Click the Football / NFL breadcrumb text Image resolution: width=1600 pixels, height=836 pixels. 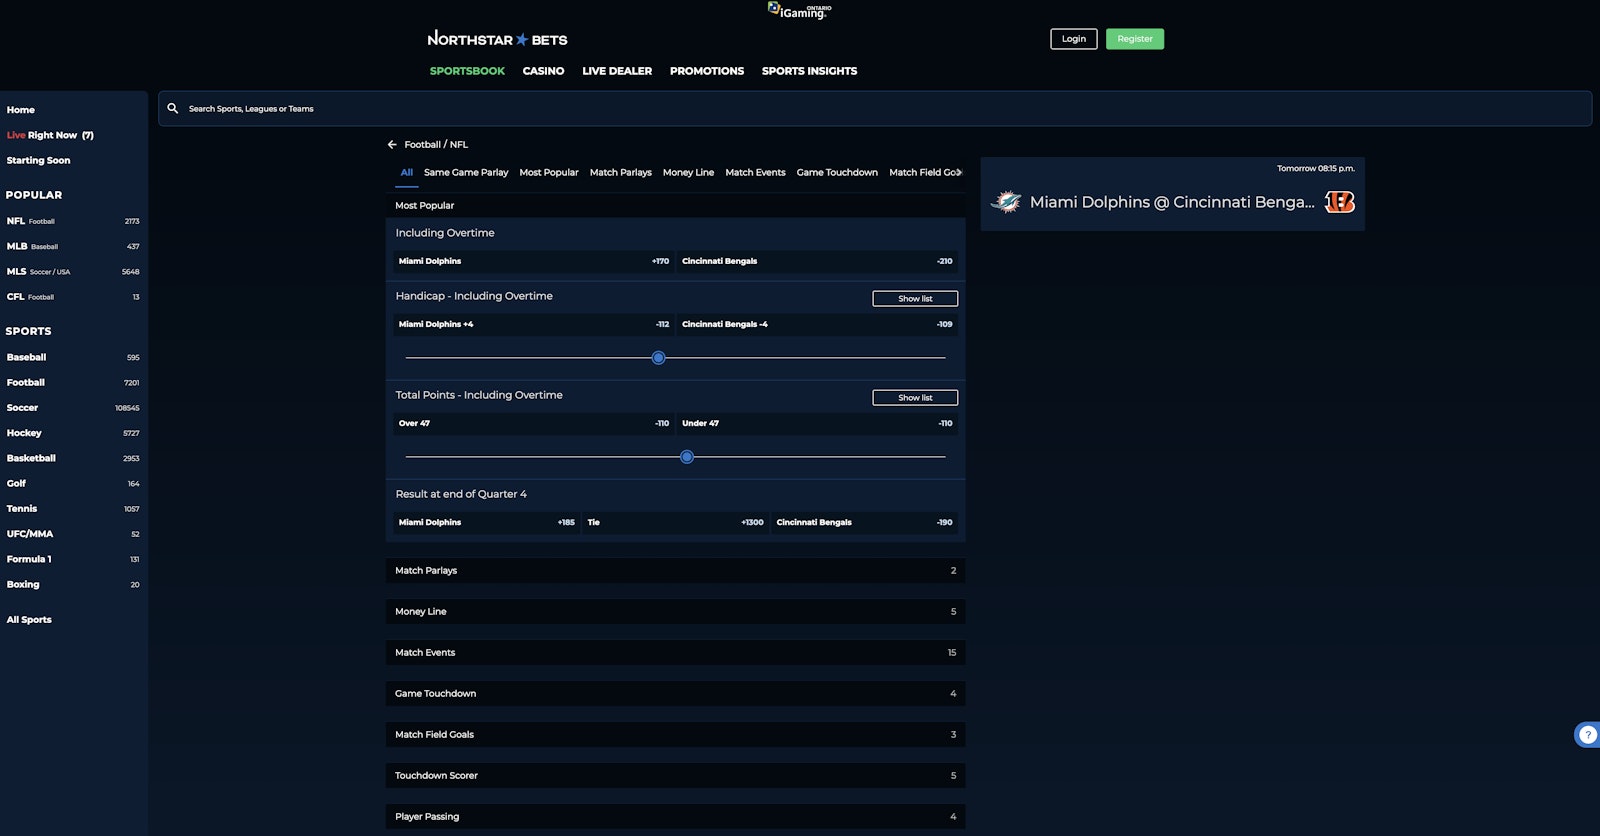pyautogui.click(x=436, y=144)
